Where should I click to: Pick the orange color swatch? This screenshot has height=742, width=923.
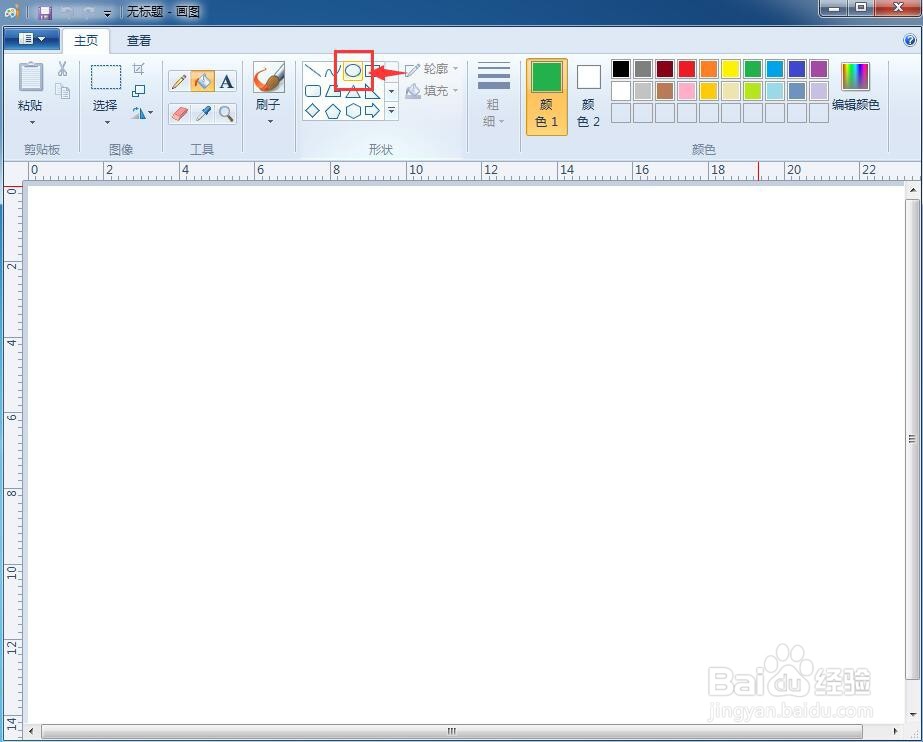709,69
